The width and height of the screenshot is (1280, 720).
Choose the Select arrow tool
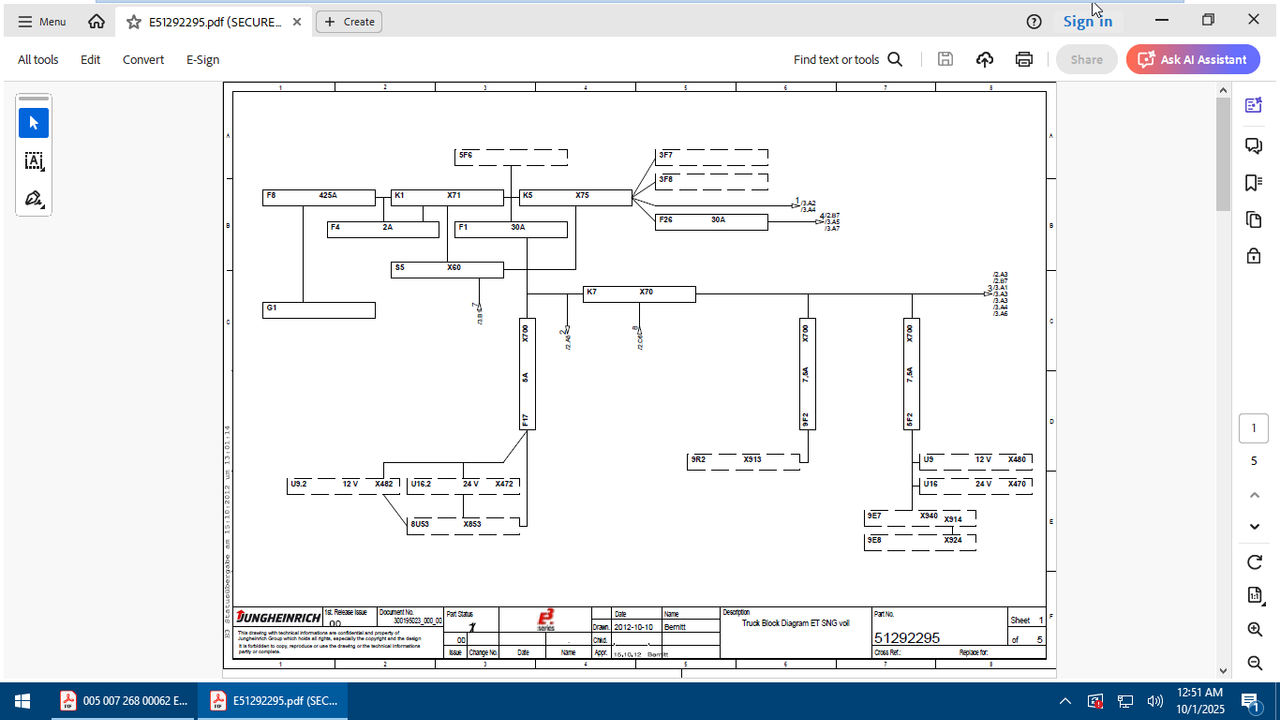(x=33, y=123)
